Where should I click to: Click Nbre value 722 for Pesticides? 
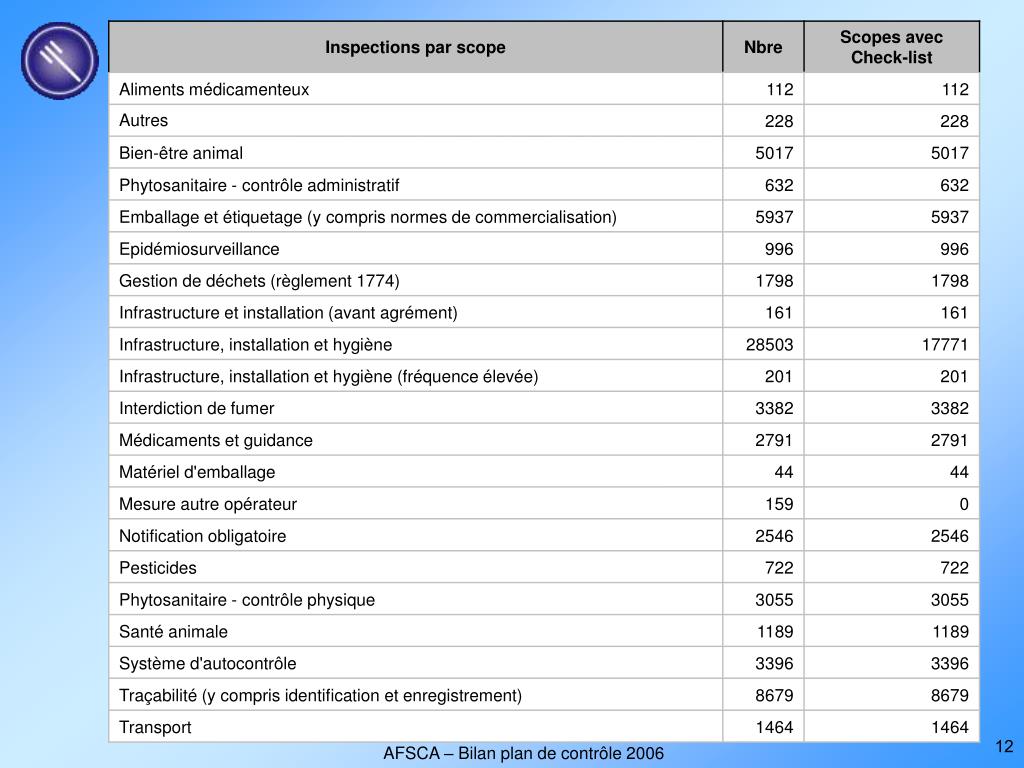[779, 568]
